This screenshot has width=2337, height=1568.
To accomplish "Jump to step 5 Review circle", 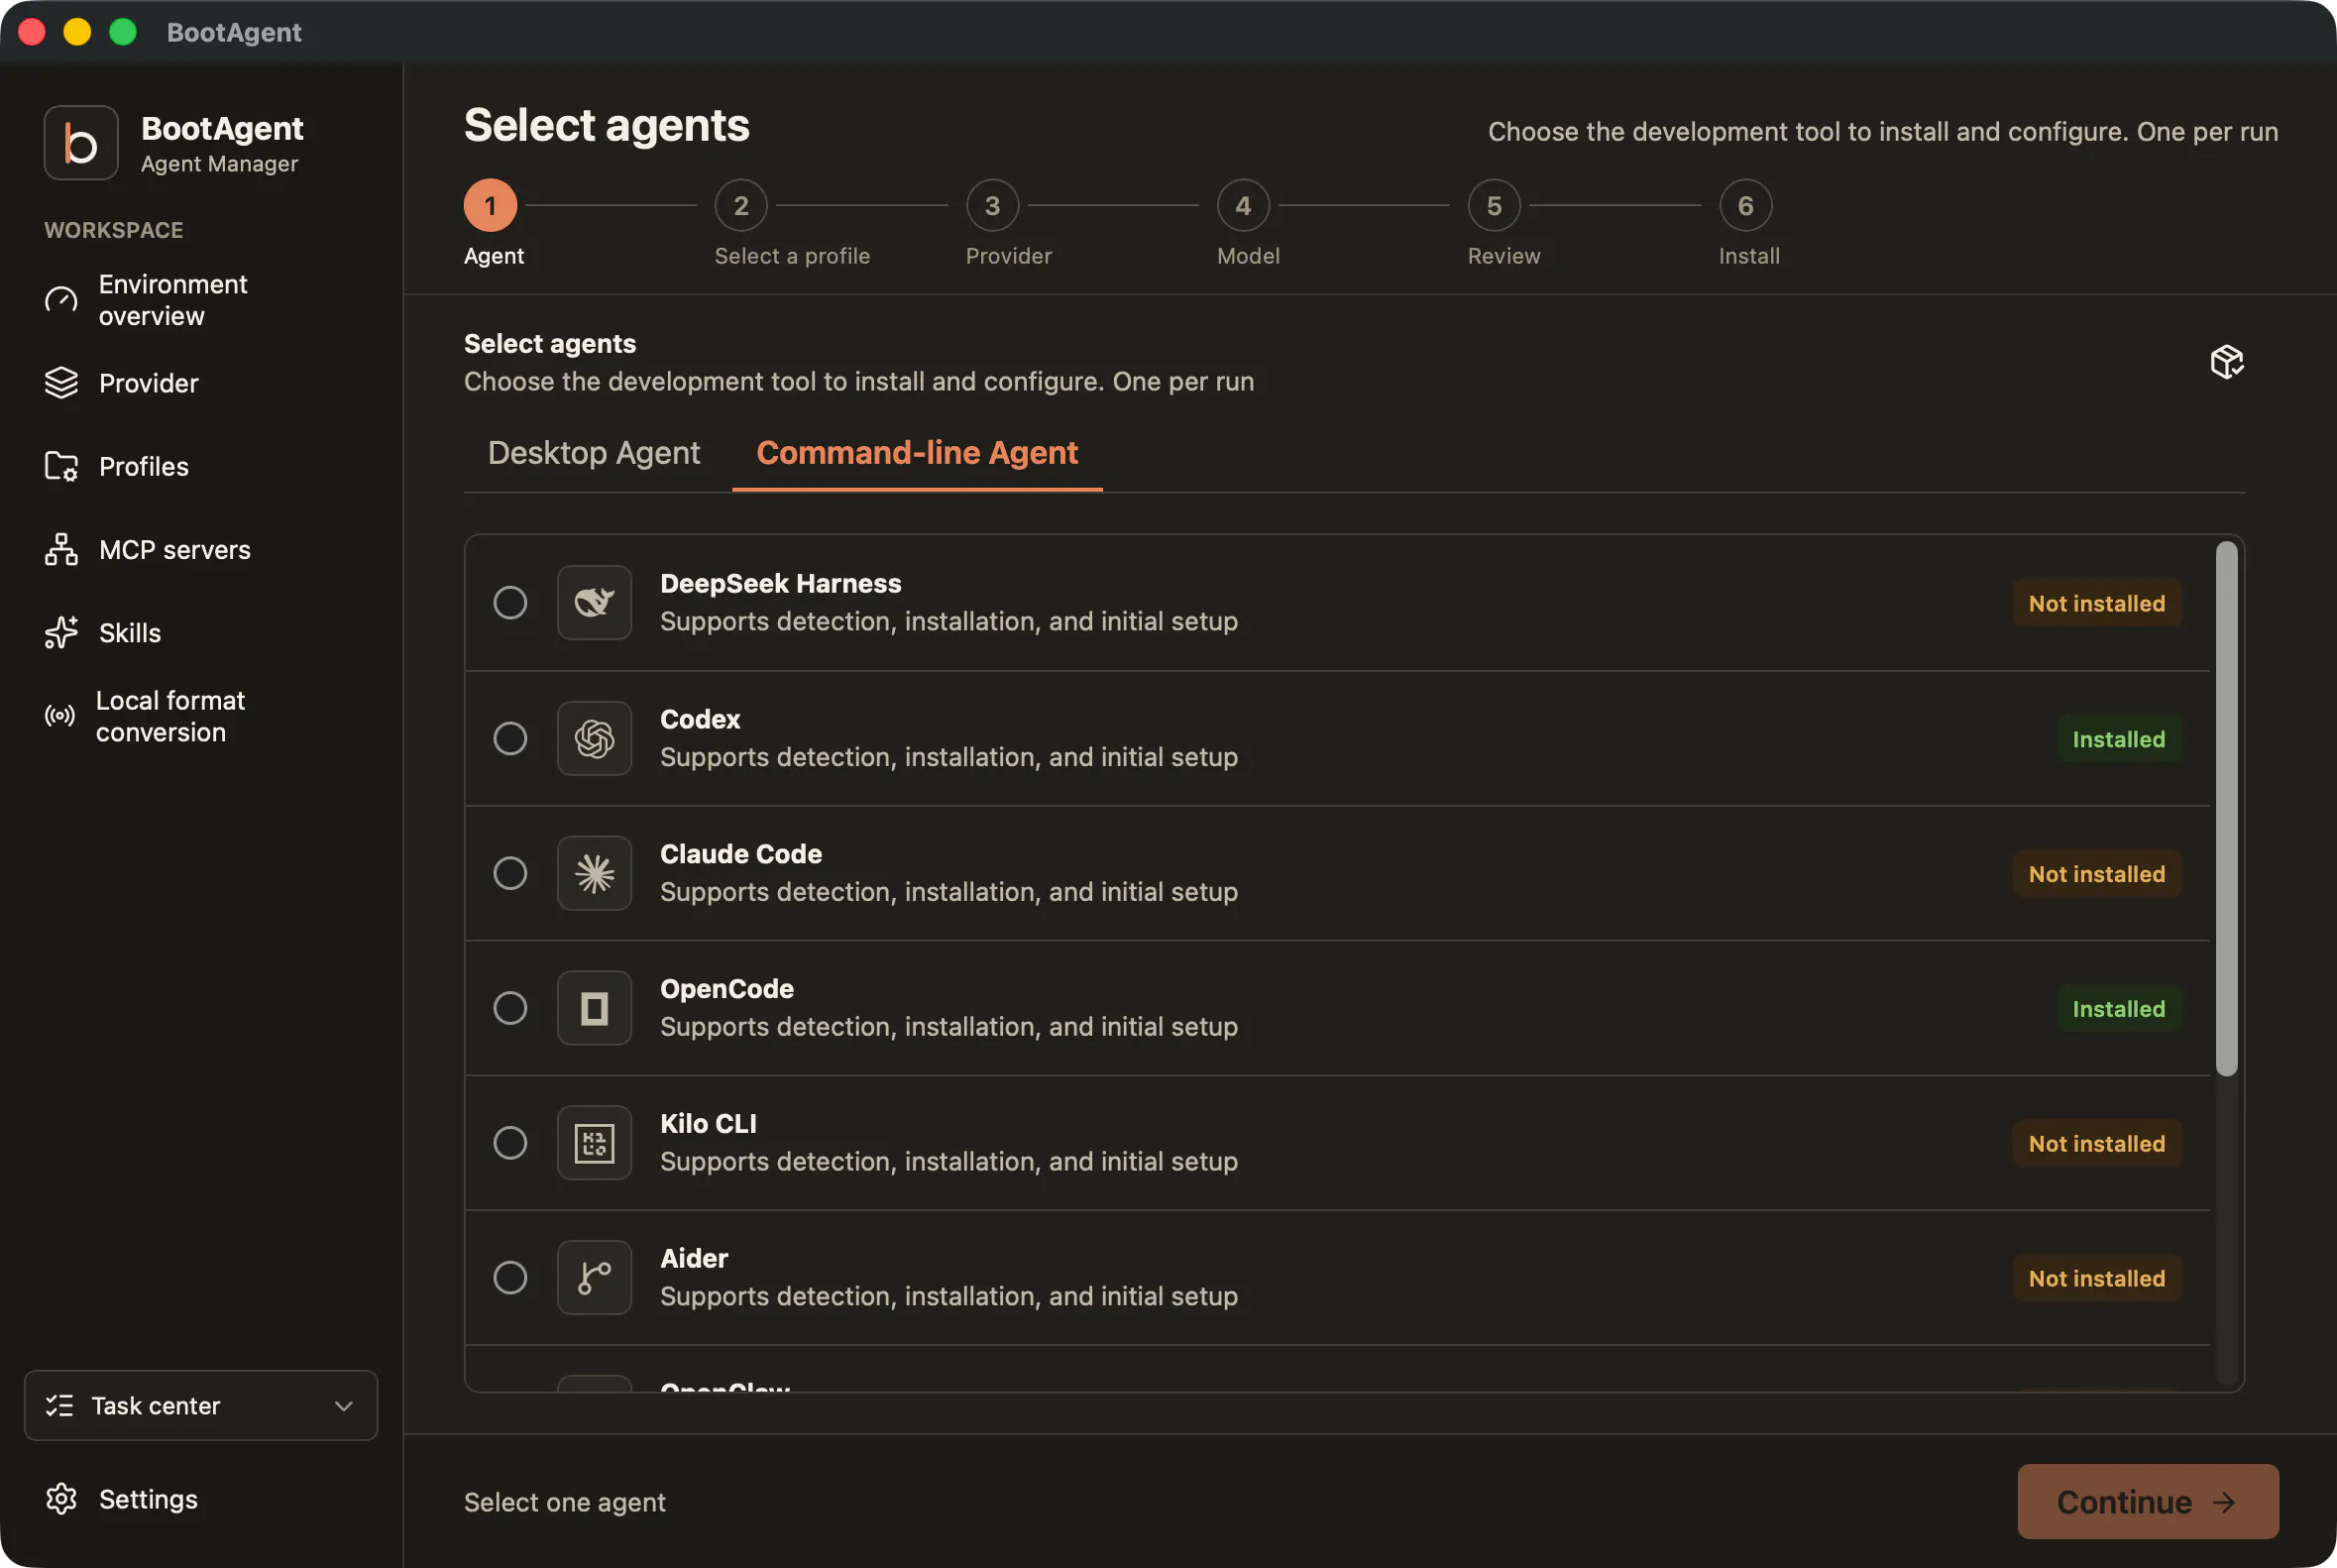I will point(1494,206).
